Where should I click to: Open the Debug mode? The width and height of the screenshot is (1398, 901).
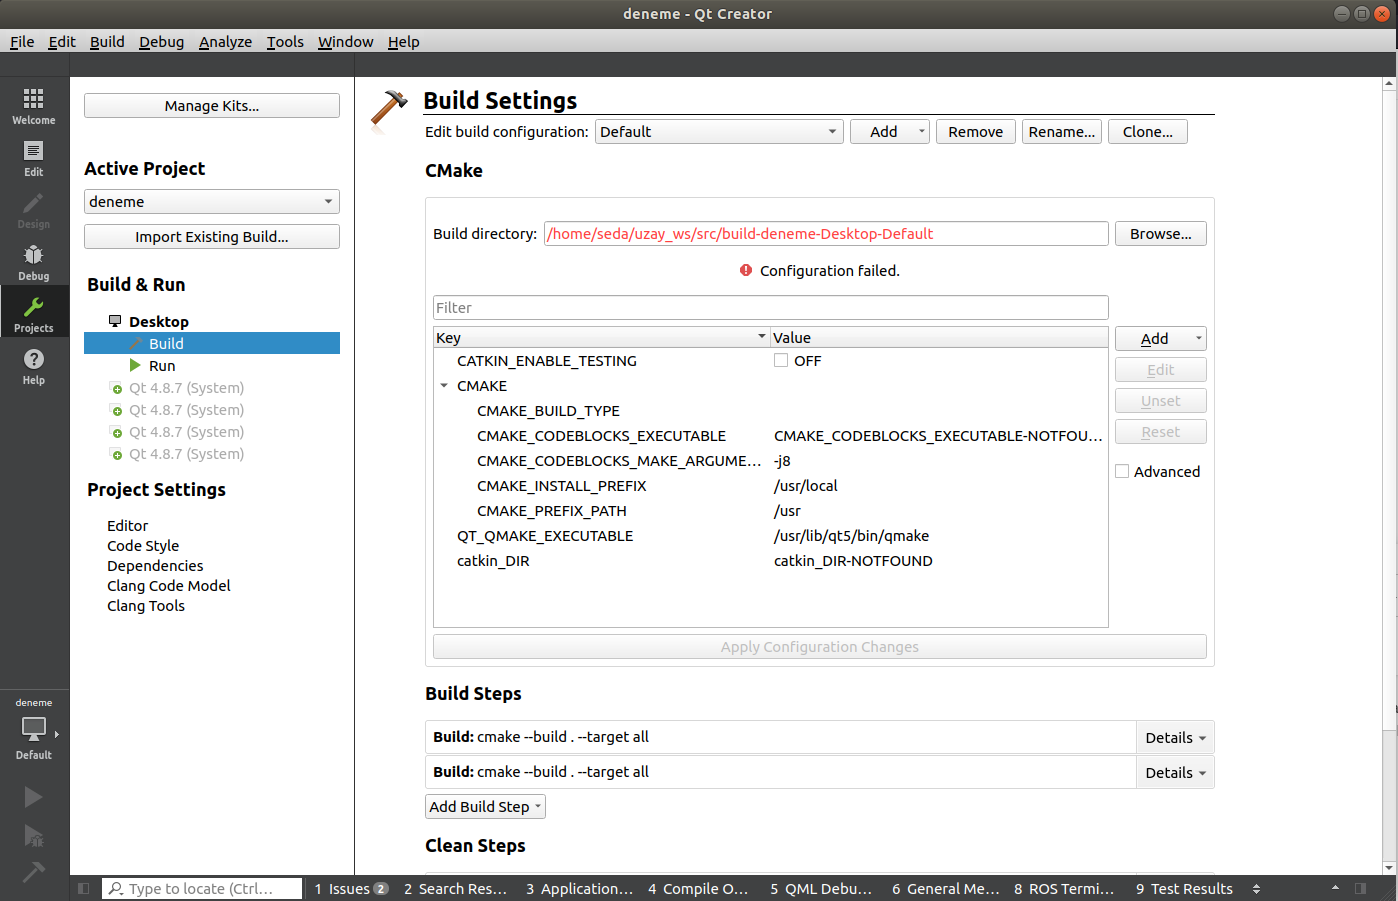pyautogui.click(x=33, y=261)
